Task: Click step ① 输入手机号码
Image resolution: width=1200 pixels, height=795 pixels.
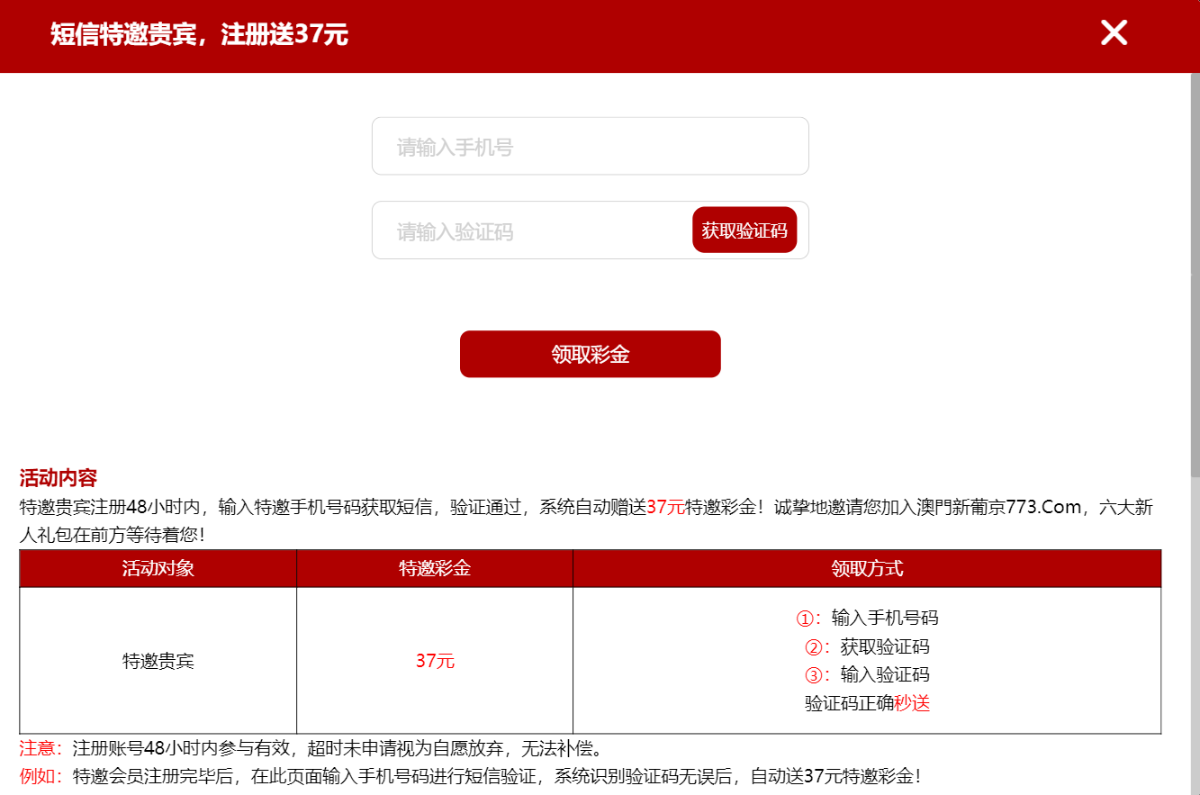Action: pos(867,618)
